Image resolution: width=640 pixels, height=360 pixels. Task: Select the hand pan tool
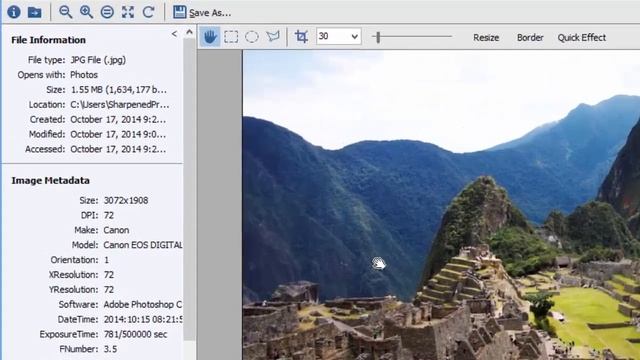210,37
